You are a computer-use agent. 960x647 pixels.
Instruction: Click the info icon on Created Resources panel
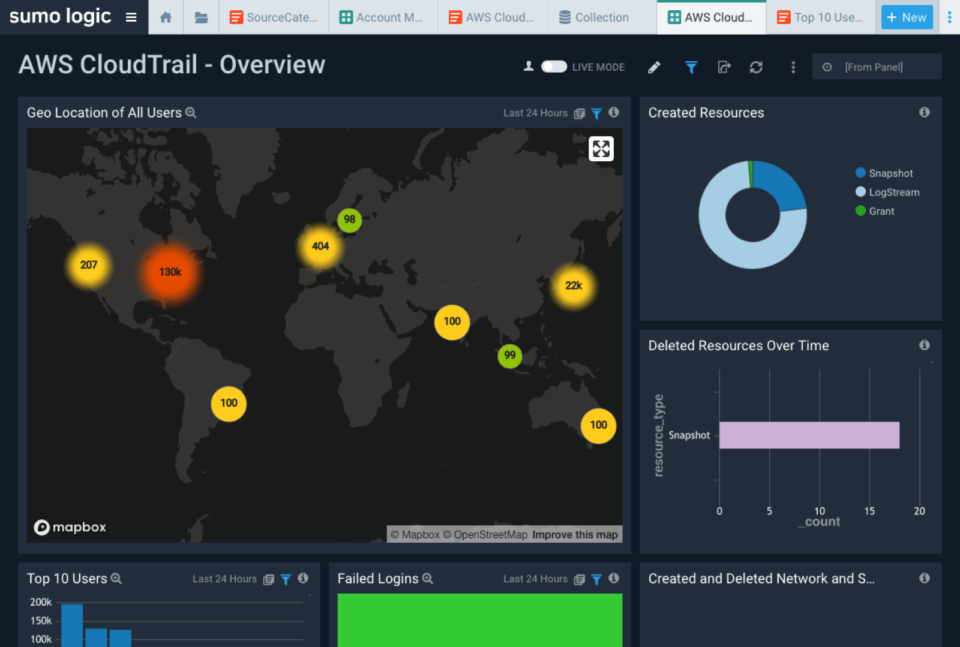[x=925, y=112]
